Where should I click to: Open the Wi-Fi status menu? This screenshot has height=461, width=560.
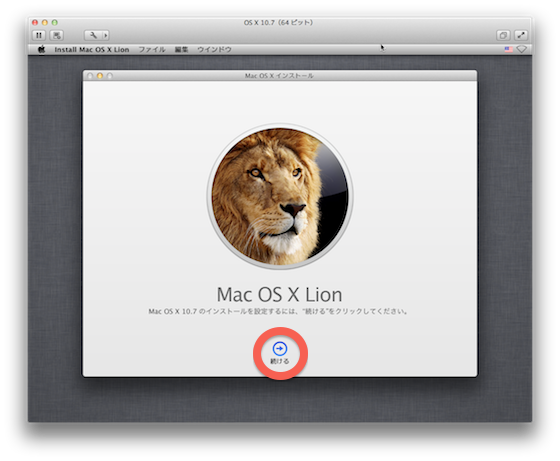pyautogui.click(x=521, y=49)
